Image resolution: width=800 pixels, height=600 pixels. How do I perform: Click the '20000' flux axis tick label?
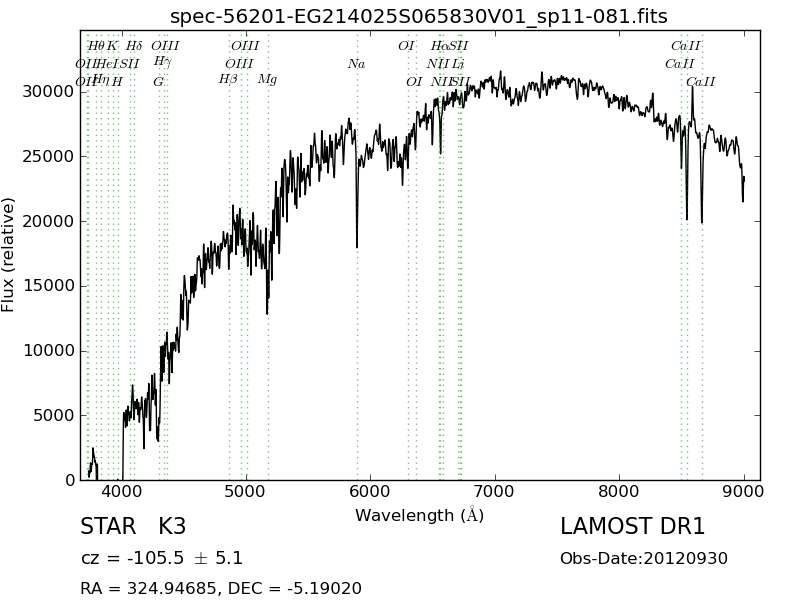click(48, 221)
